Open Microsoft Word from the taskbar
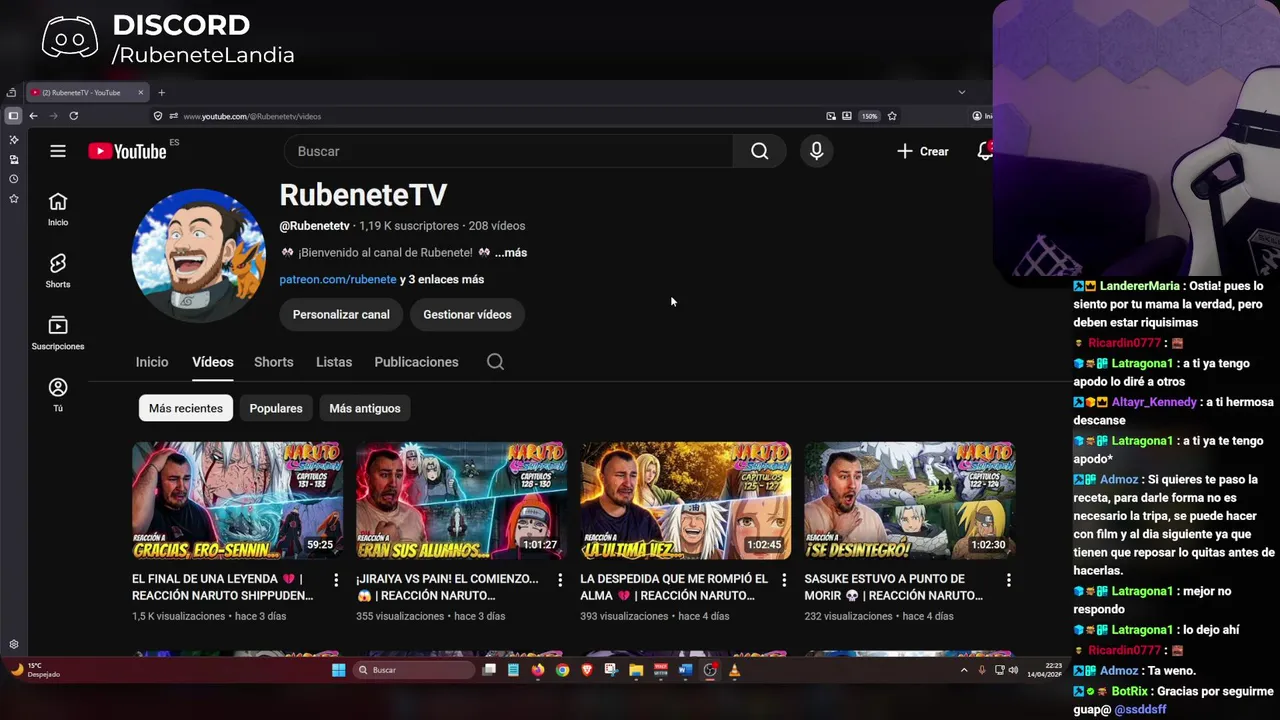Viewport: 1280px width, 720px height. point(685,670)
